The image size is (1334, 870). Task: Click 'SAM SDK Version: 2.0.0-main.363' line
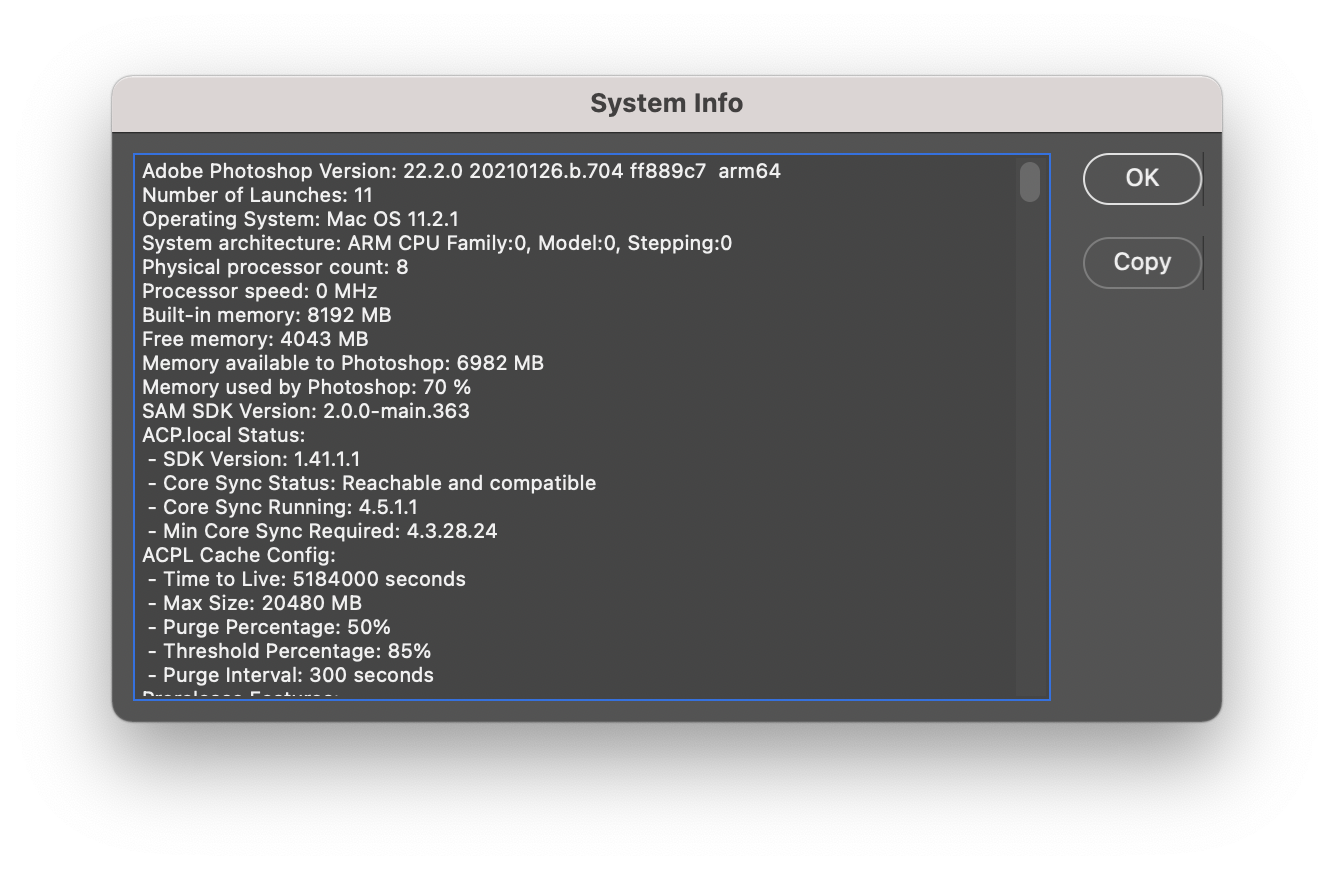coord(305,411)
